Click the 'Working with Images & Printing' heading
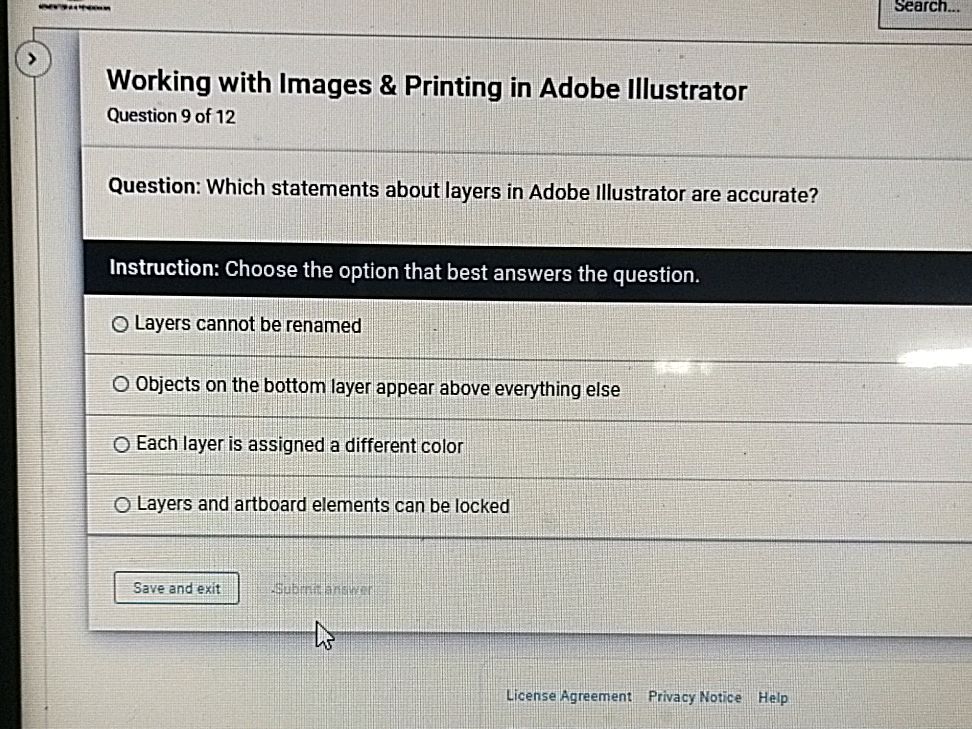The image size is (972, 729). pos(426,87)
